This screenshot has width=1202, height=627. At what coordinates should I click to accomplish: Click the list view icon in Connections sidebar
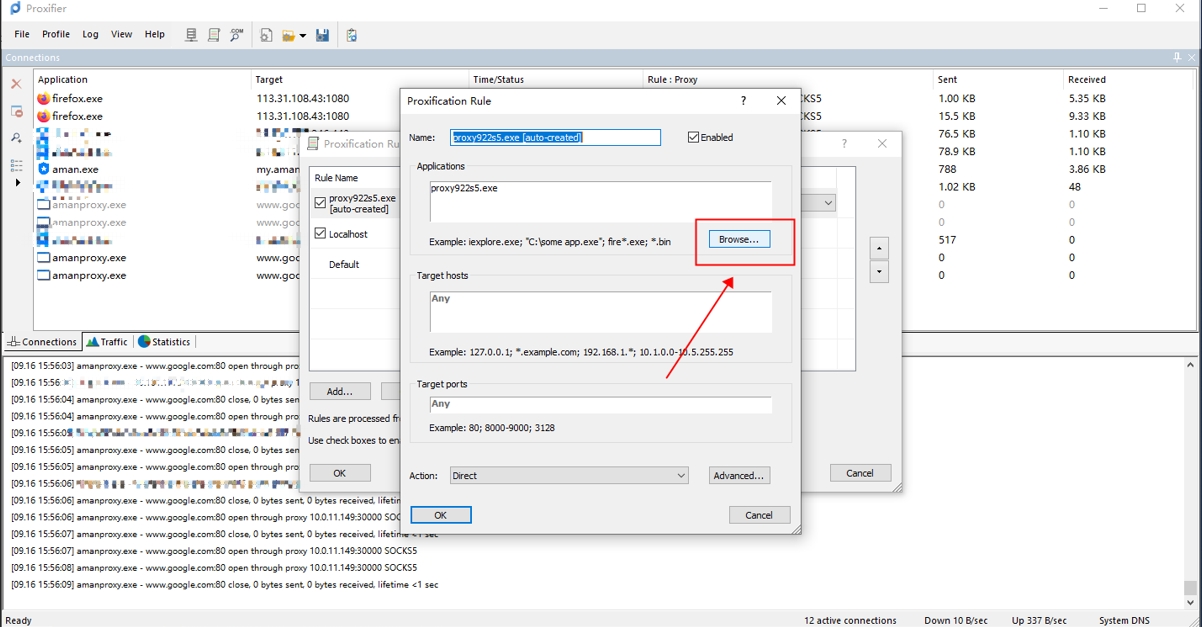pyautogui.click(x=16, y=165)
